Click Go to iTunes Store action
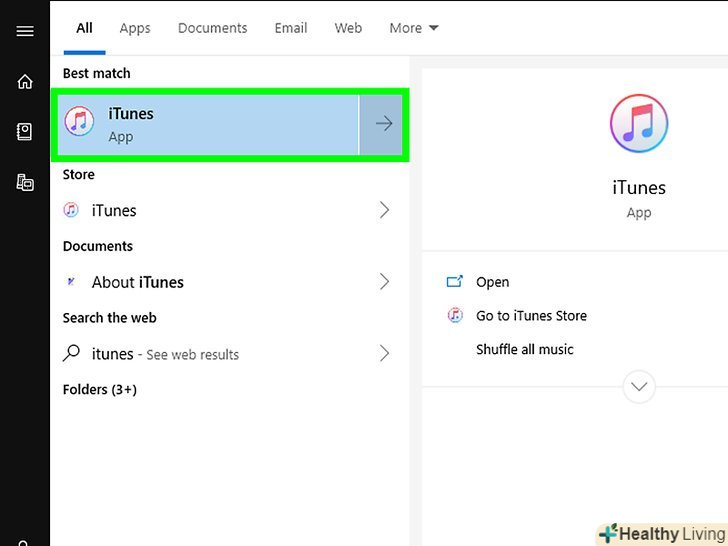 pyautogui.click(x=531, y=316)
